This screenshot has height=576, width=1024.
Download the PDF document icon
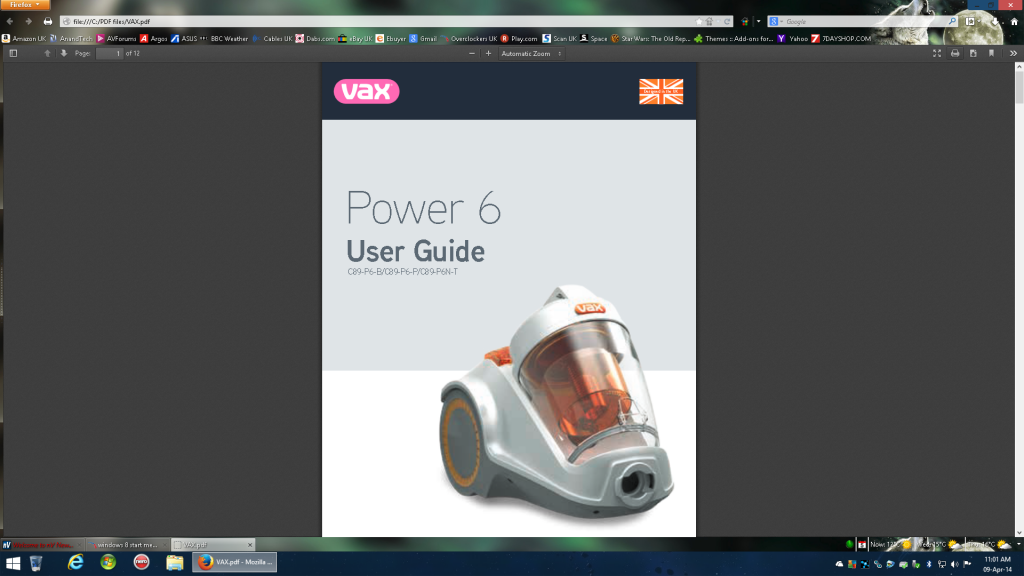point(973,54)
